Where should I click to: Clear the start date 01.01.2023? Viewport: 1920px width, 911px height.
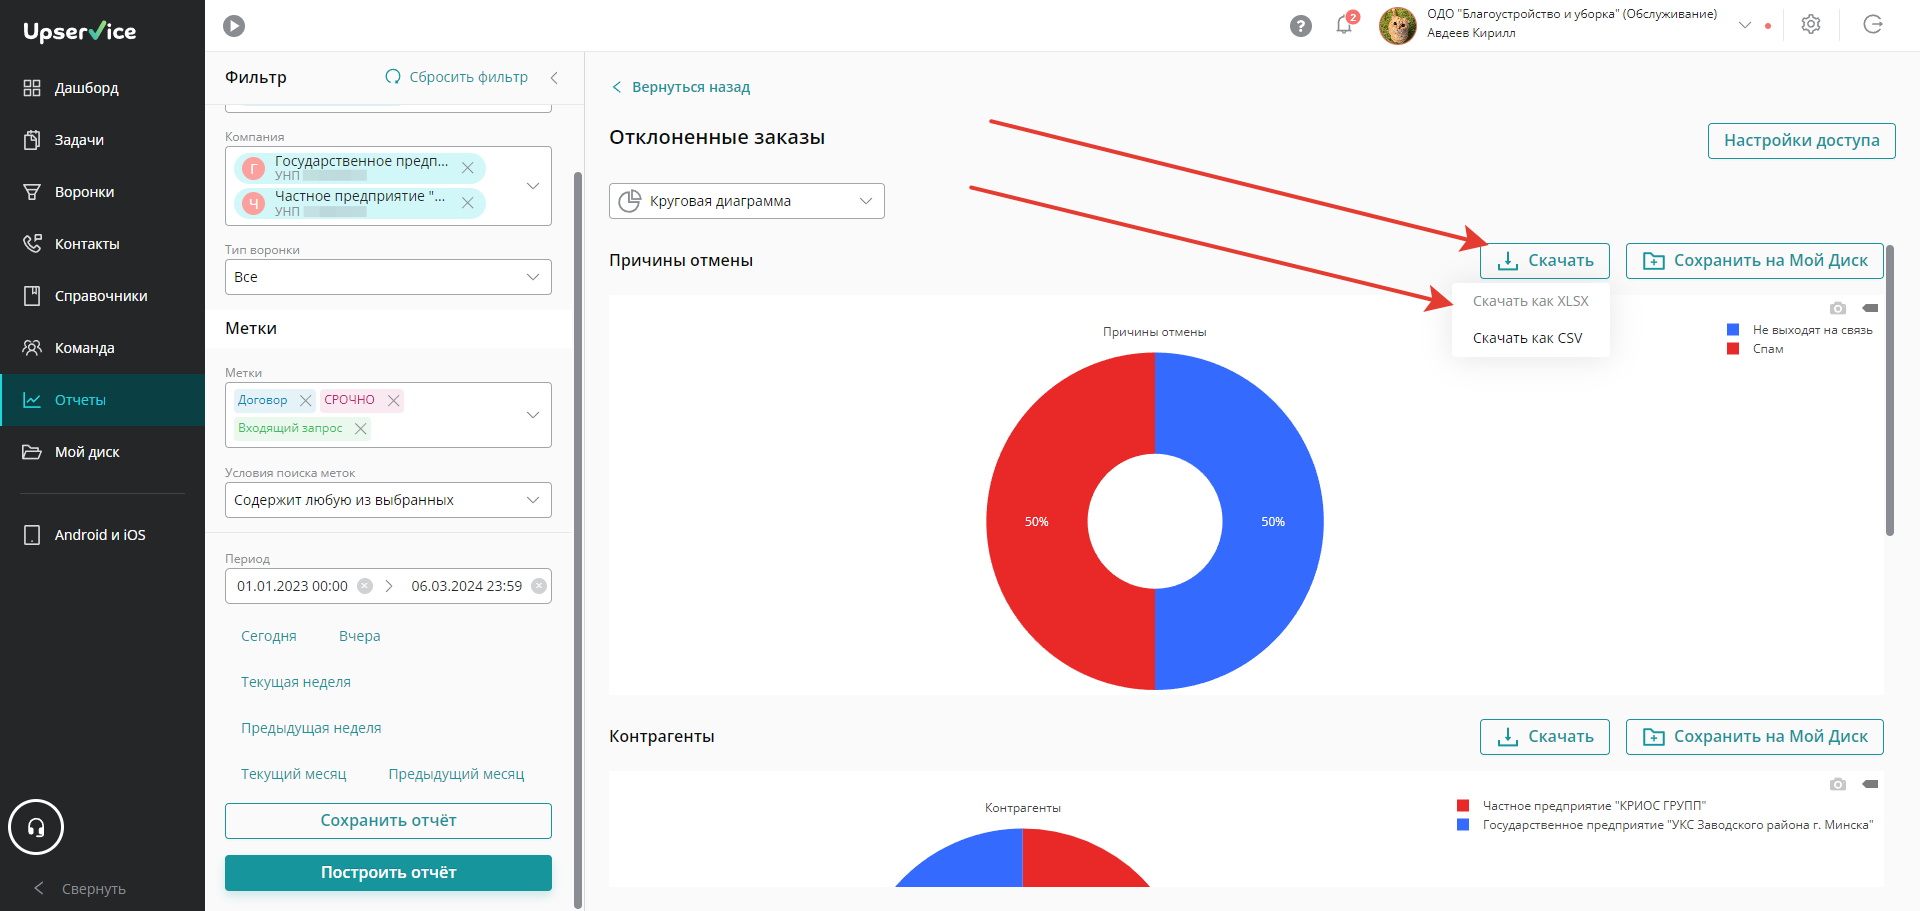click(365, 586)
